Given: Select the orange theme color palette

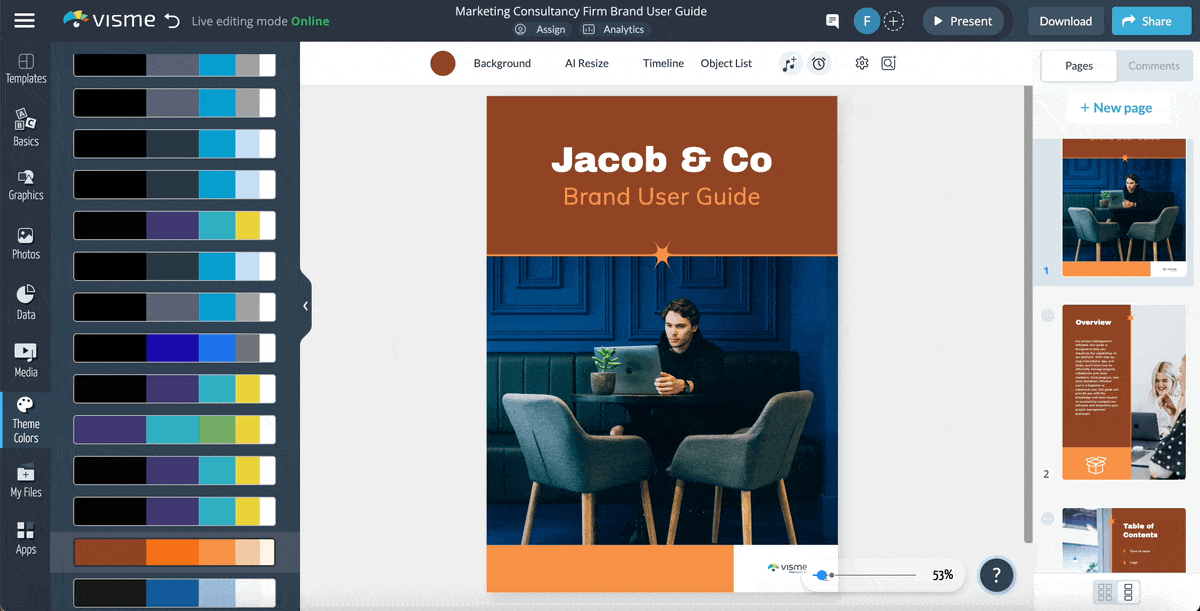Looking at the screenshot, I should [x=173, y=551].
